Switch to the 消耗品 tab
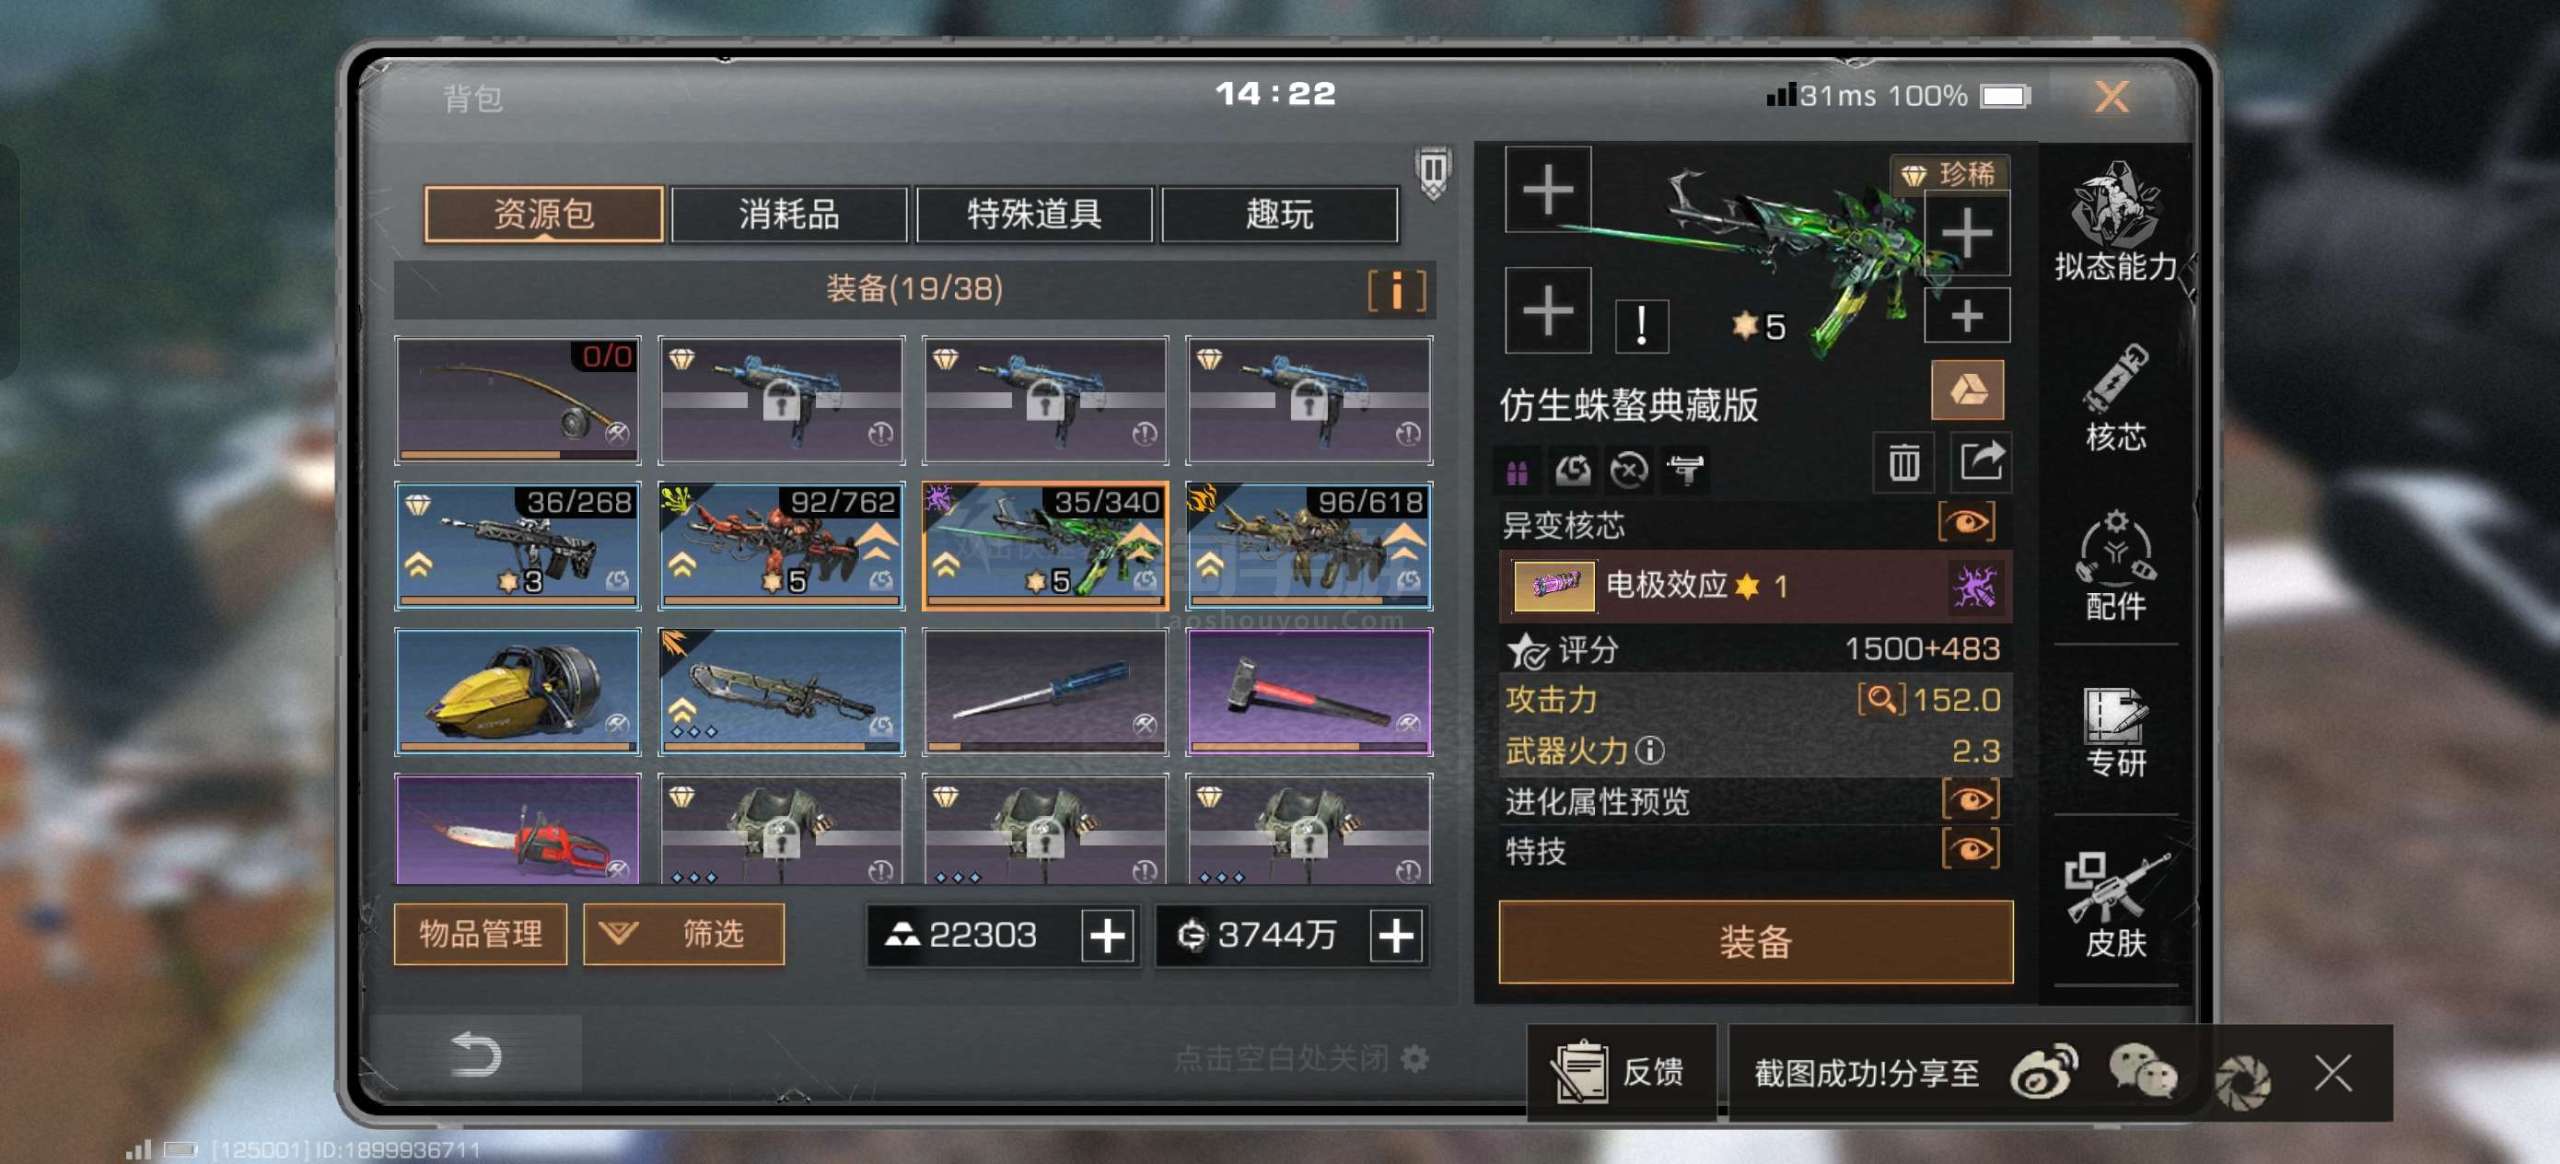2560x1164 pixels. pos(789,214)
